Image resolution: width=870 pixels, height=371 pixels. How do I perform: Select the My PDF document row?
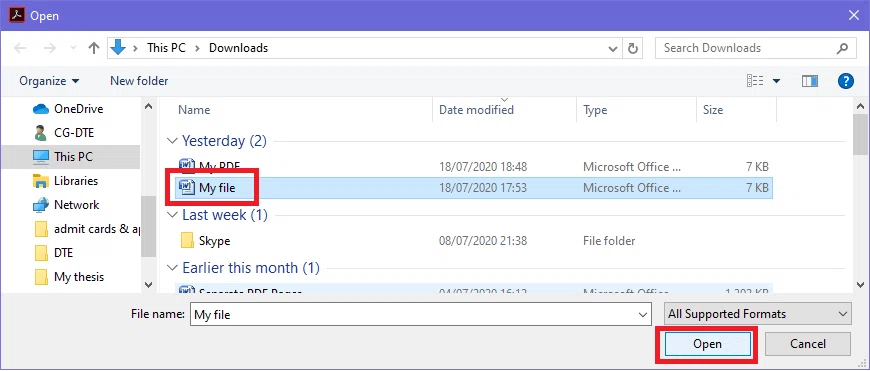474,166
